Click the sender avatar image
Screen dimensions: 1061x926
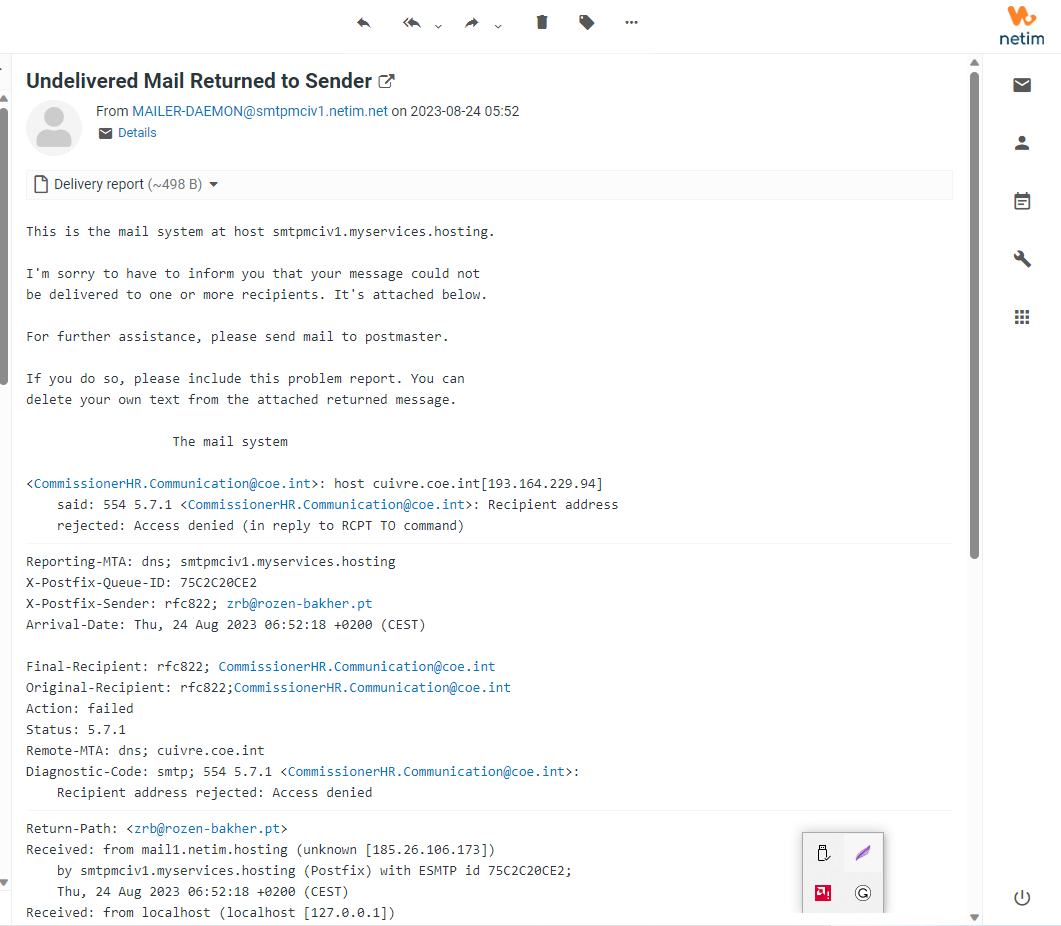54,128
